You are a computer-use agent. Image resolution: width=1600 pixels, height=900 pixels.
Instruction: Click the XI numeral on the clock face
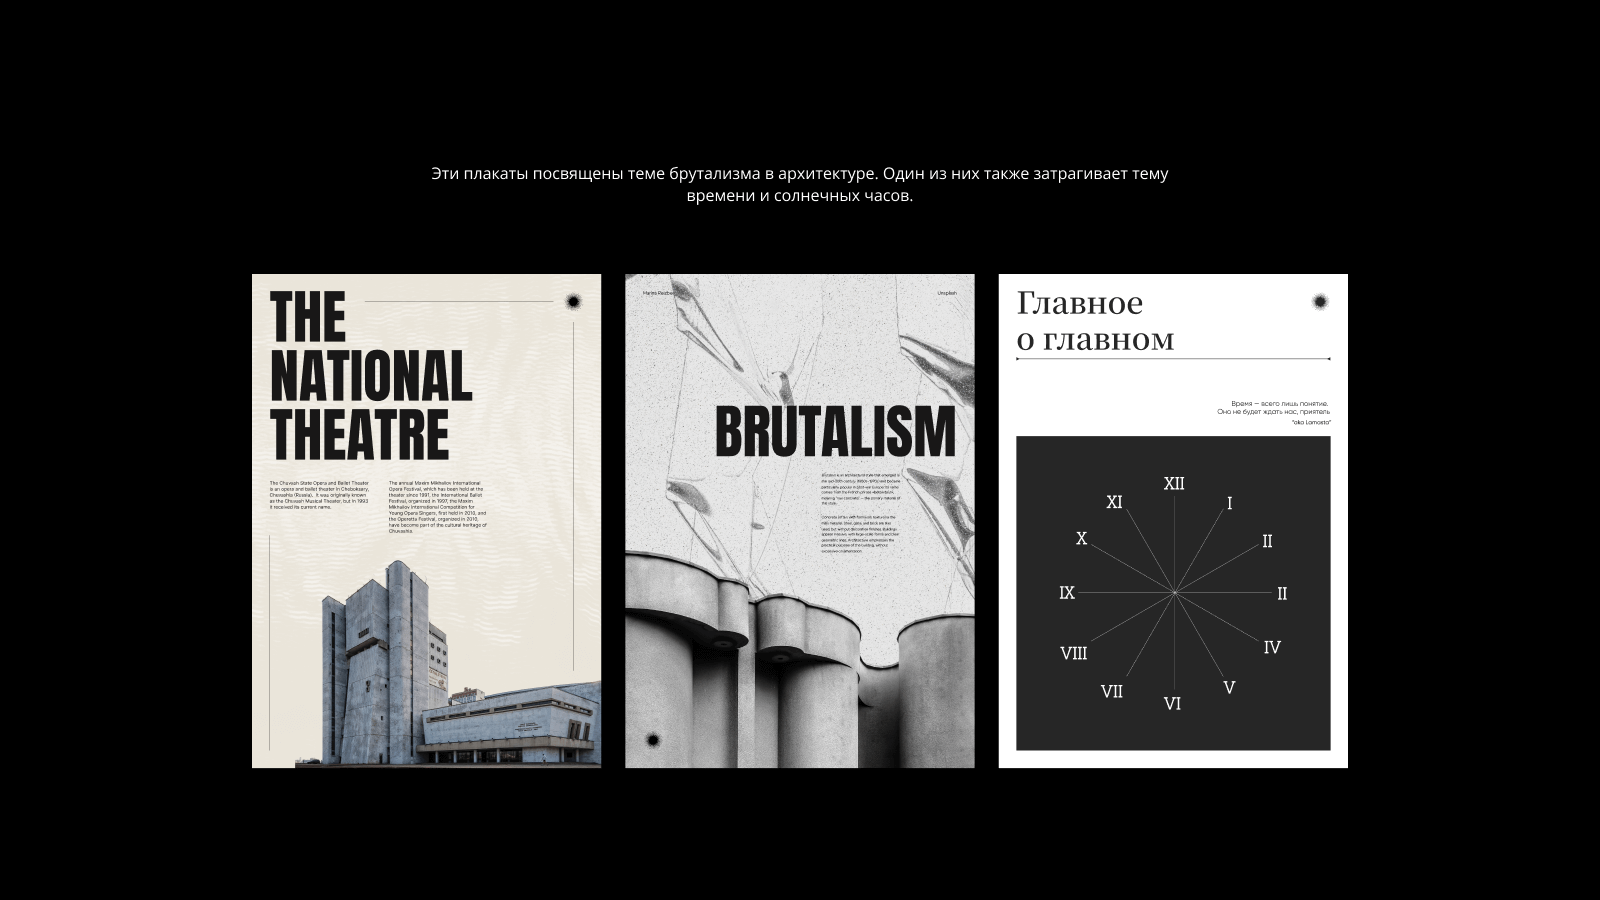[1114, 502]
